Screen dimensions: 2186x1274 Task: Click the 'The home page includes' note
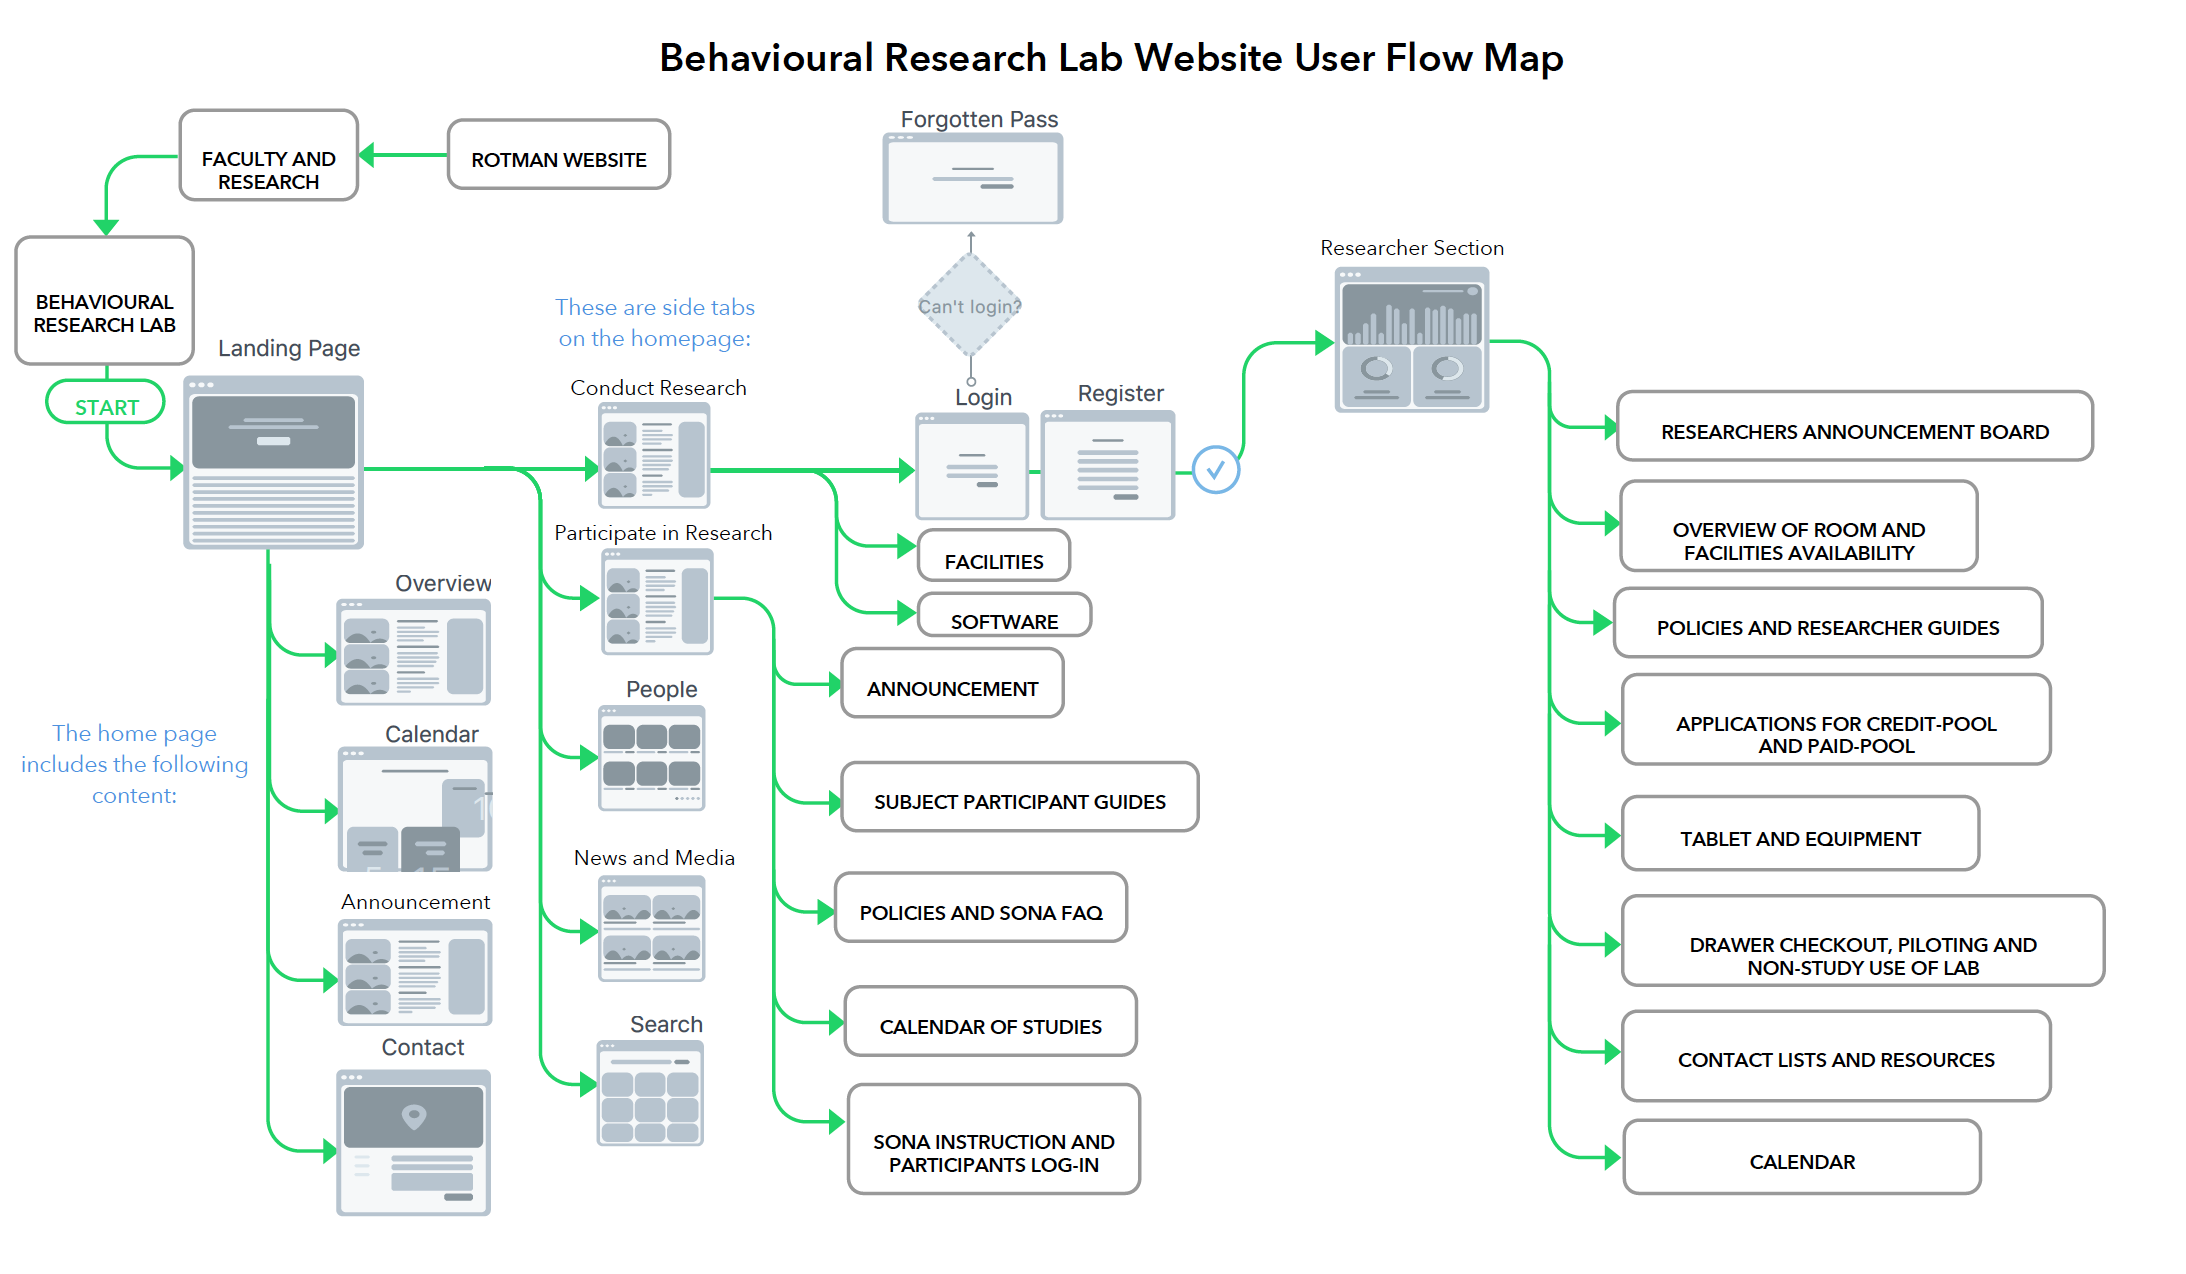pos(134,764)
